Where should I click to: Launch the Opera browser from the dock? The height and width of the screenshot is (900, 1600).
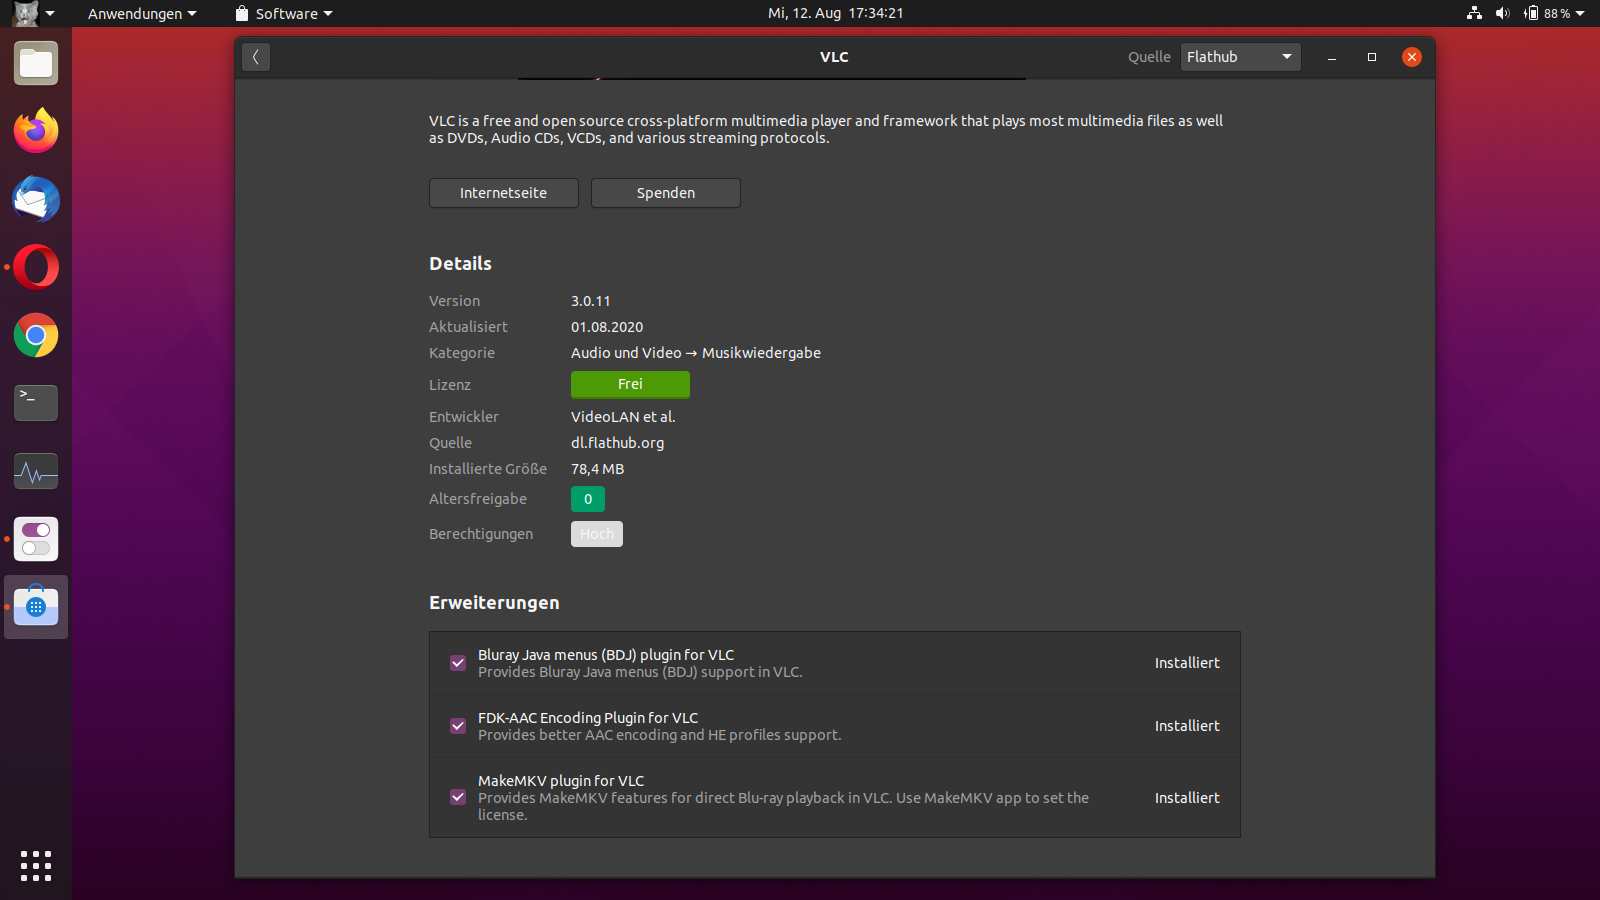coord(36,267)
